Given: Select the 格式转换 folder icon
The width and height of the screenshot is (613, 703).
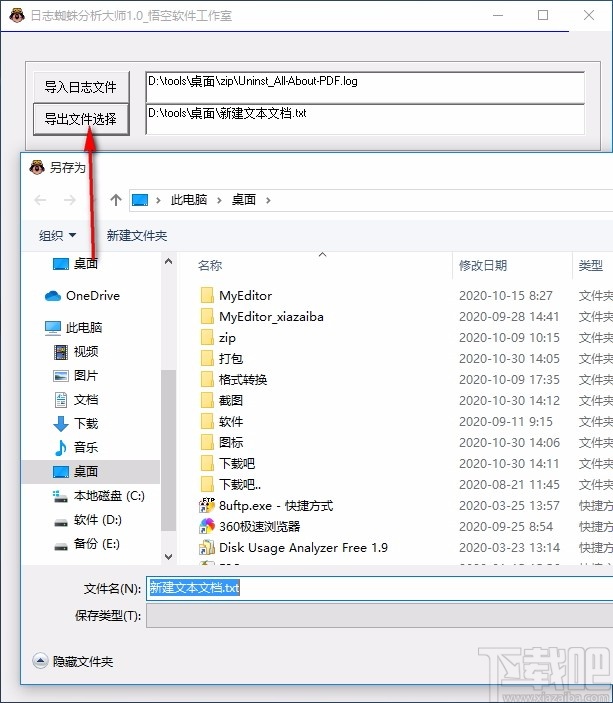Looking at the screenshot, I should tap(207, 380).
